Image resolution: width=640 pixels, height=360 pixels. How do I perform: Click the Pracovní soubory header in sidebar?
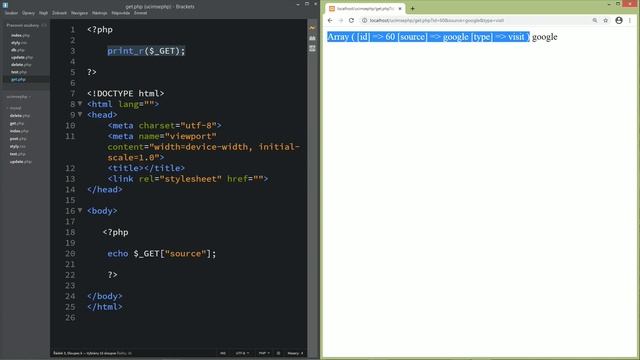pyautogui.click(x=22, y=25)
